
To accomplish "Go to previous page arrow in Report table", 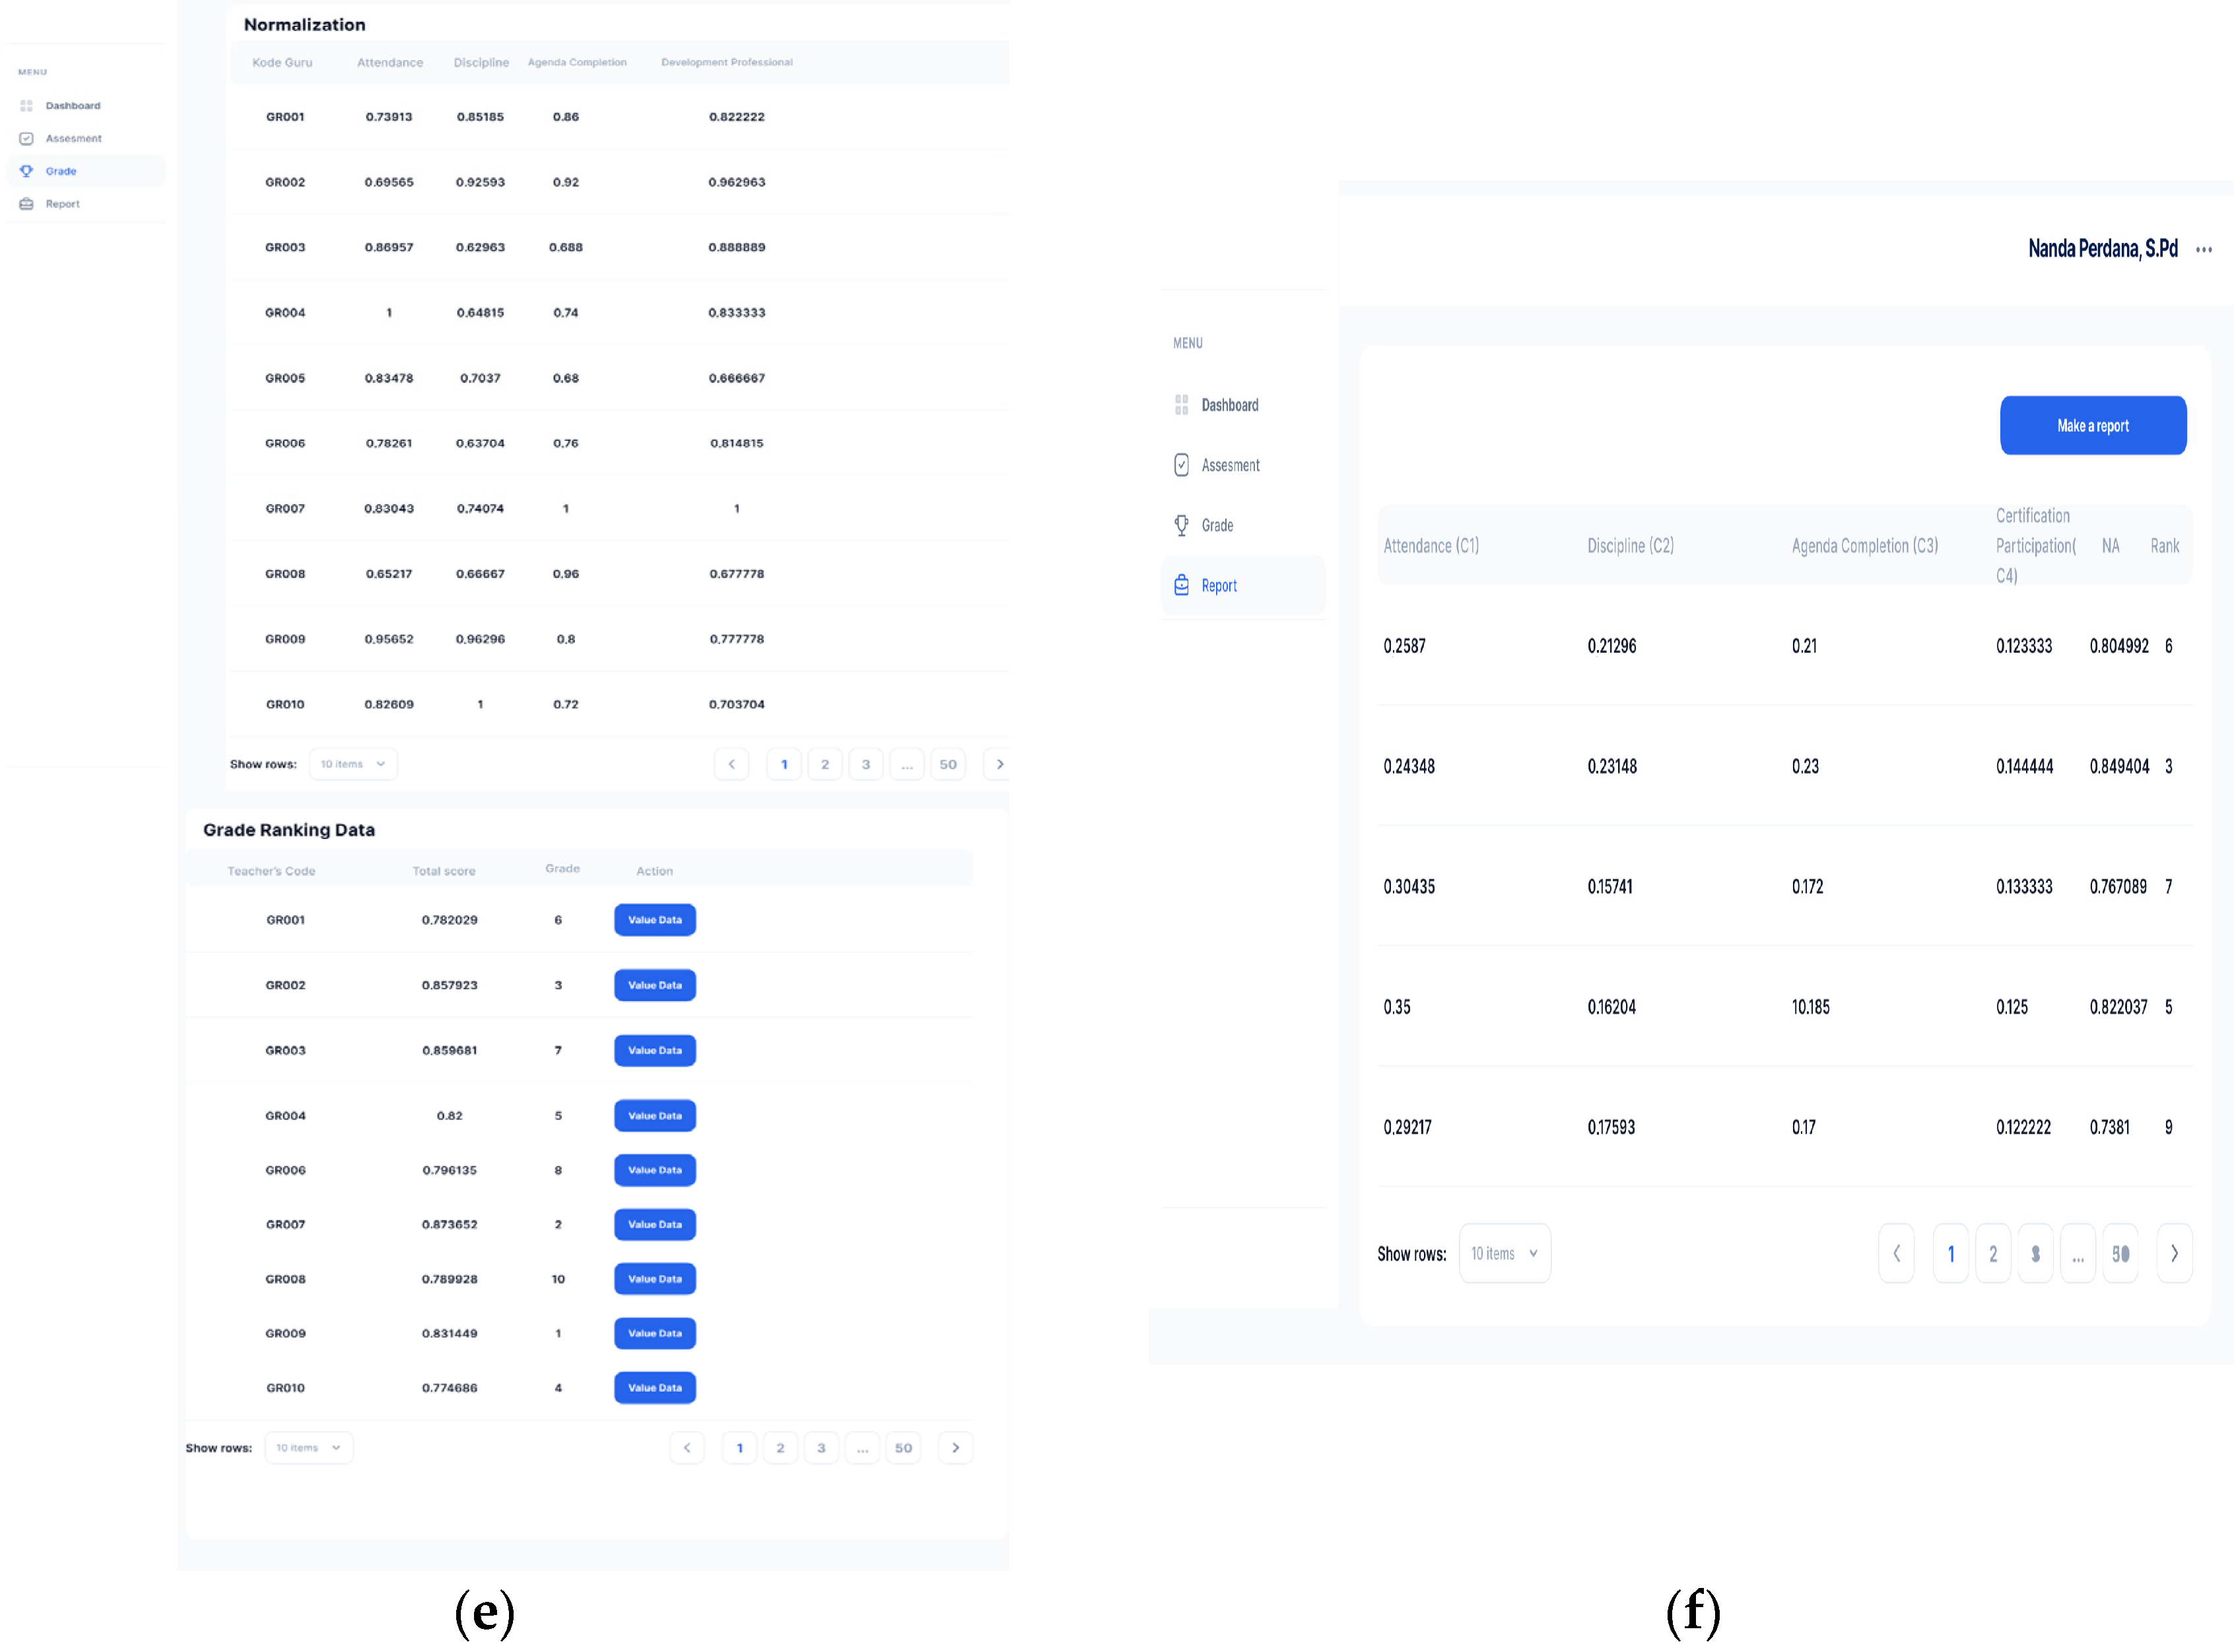I will [1896, 1253].
